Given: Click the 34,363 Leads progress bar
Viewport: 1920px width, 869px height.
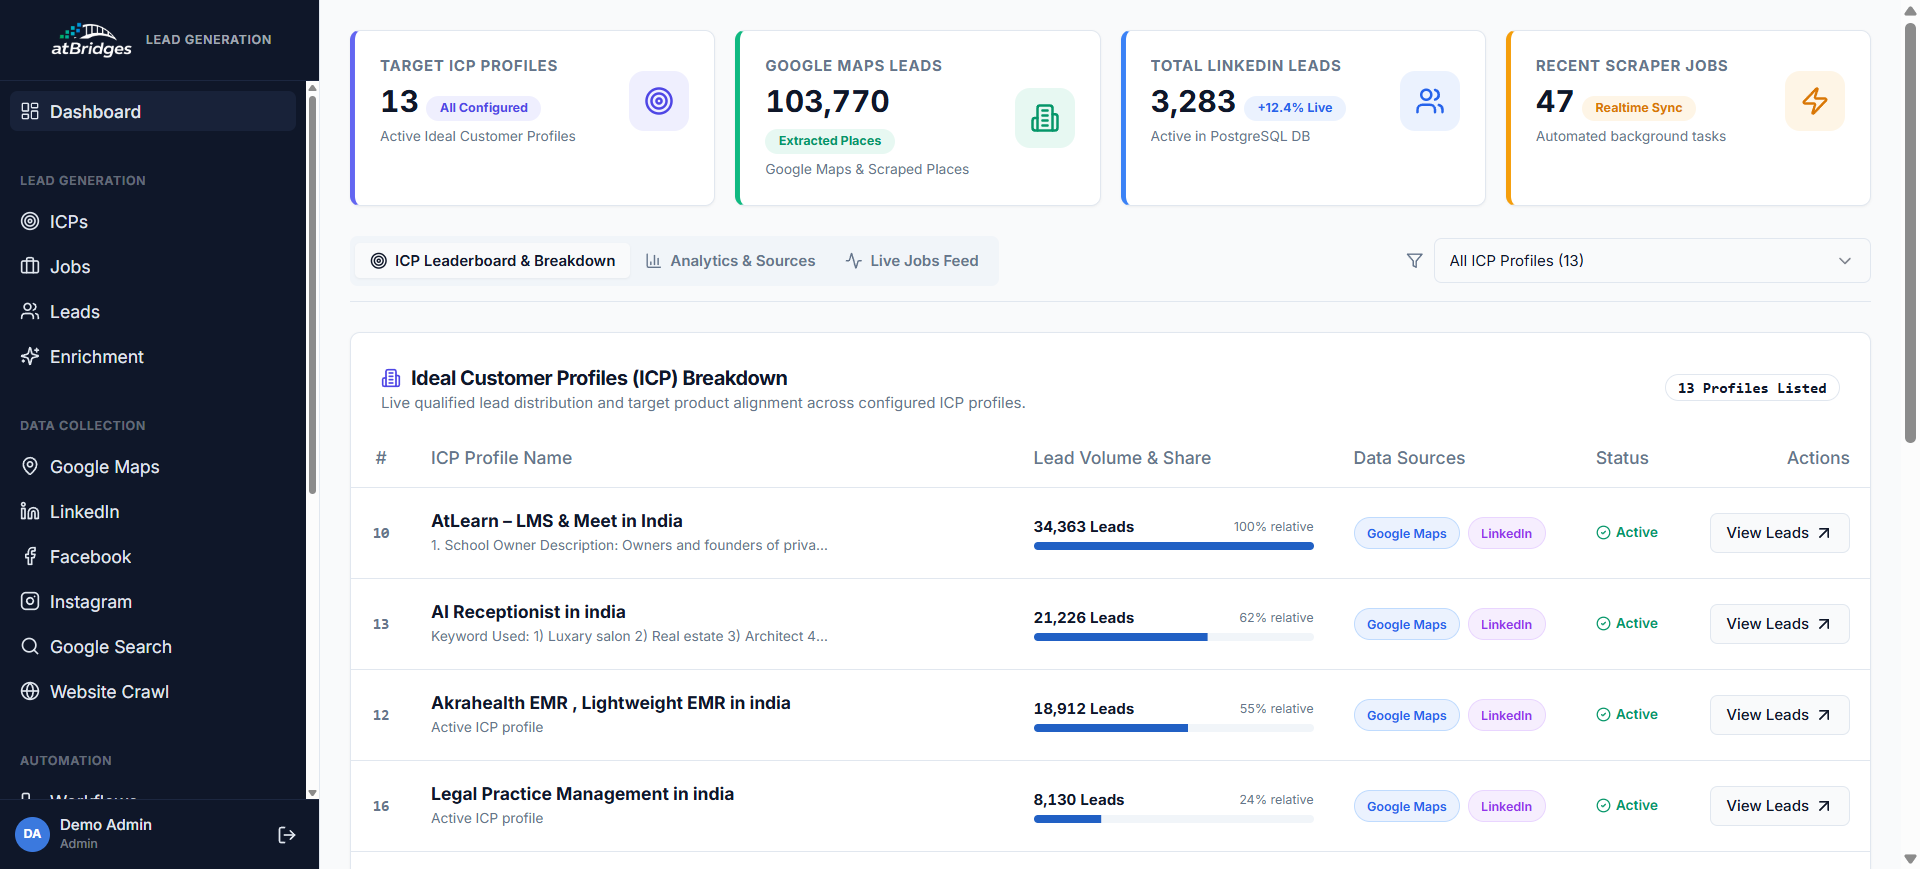Looking at the screenshot, I should pyautogui.click(x=1174, y=546).
